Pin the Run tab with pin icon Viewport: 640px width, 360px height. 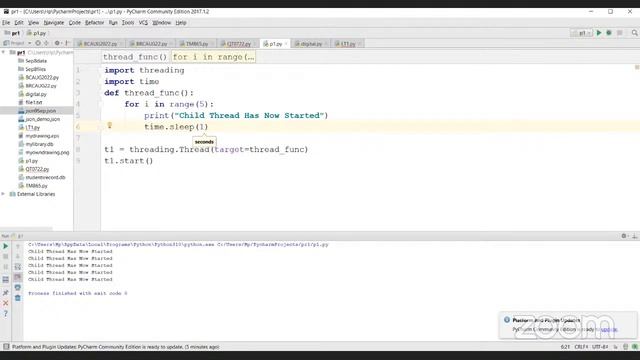(x=6, y=293)
